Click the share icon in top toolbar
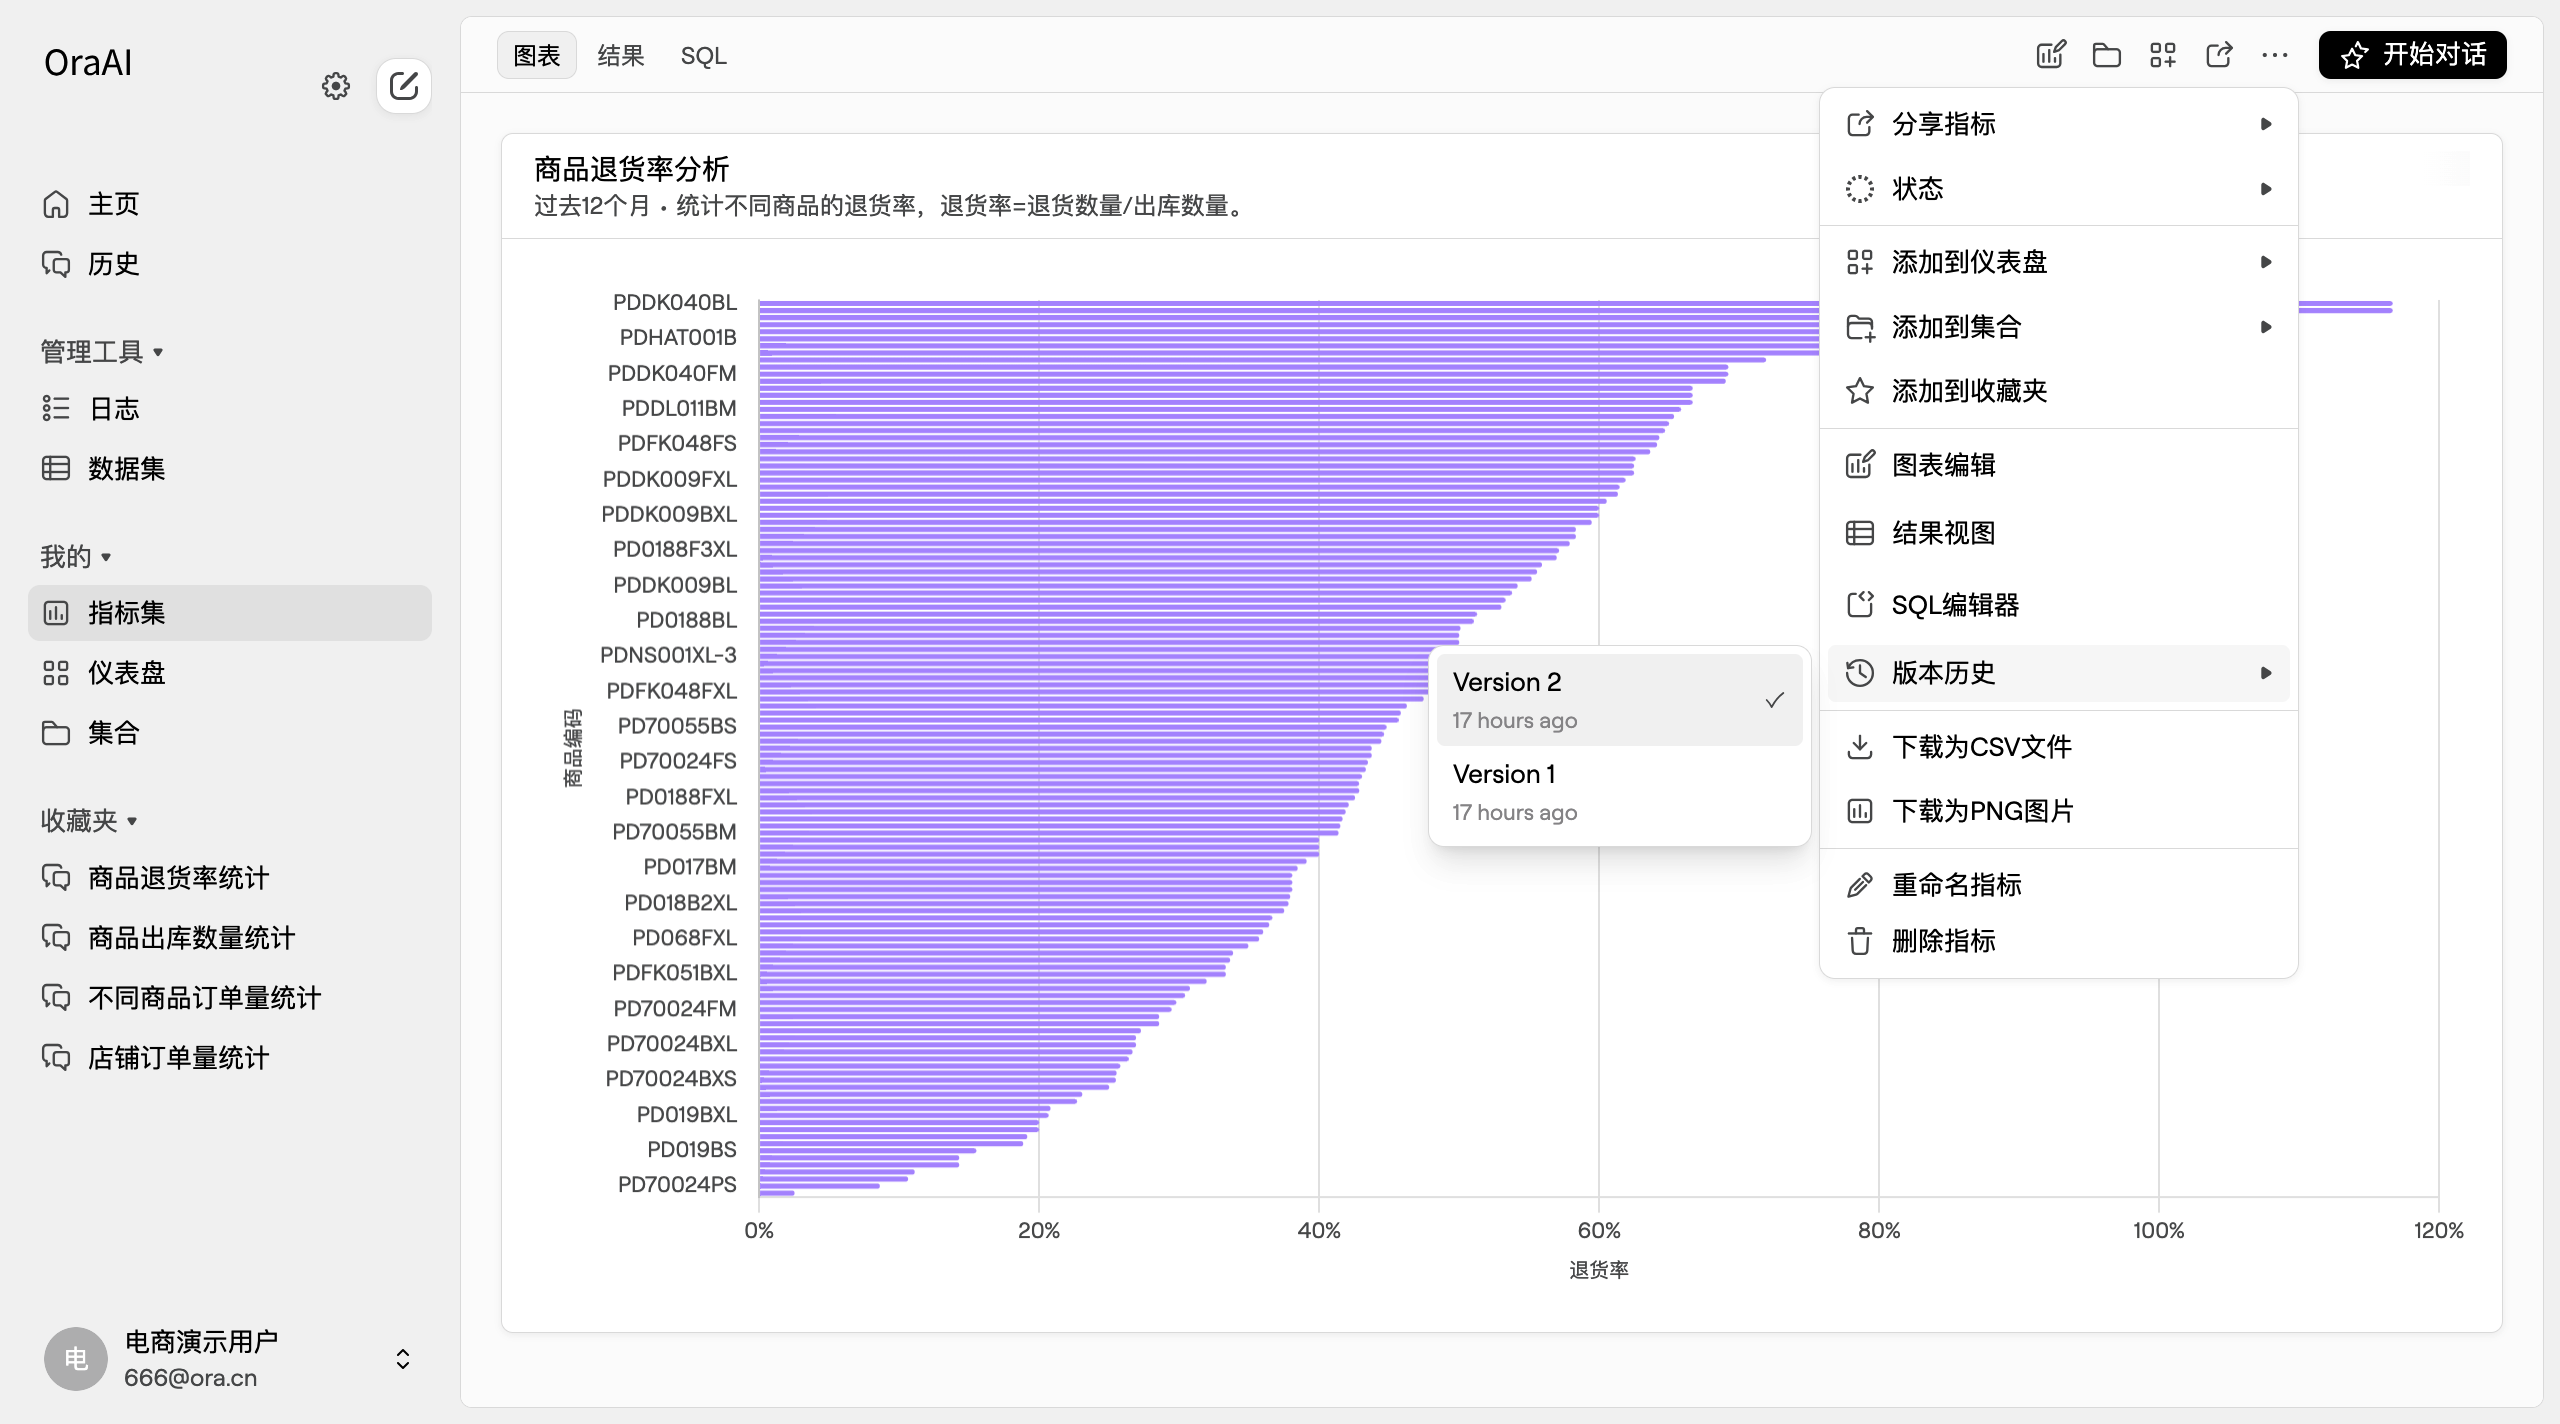The width and height of the screenshot is (2560, 1424). coord(2218,55)
